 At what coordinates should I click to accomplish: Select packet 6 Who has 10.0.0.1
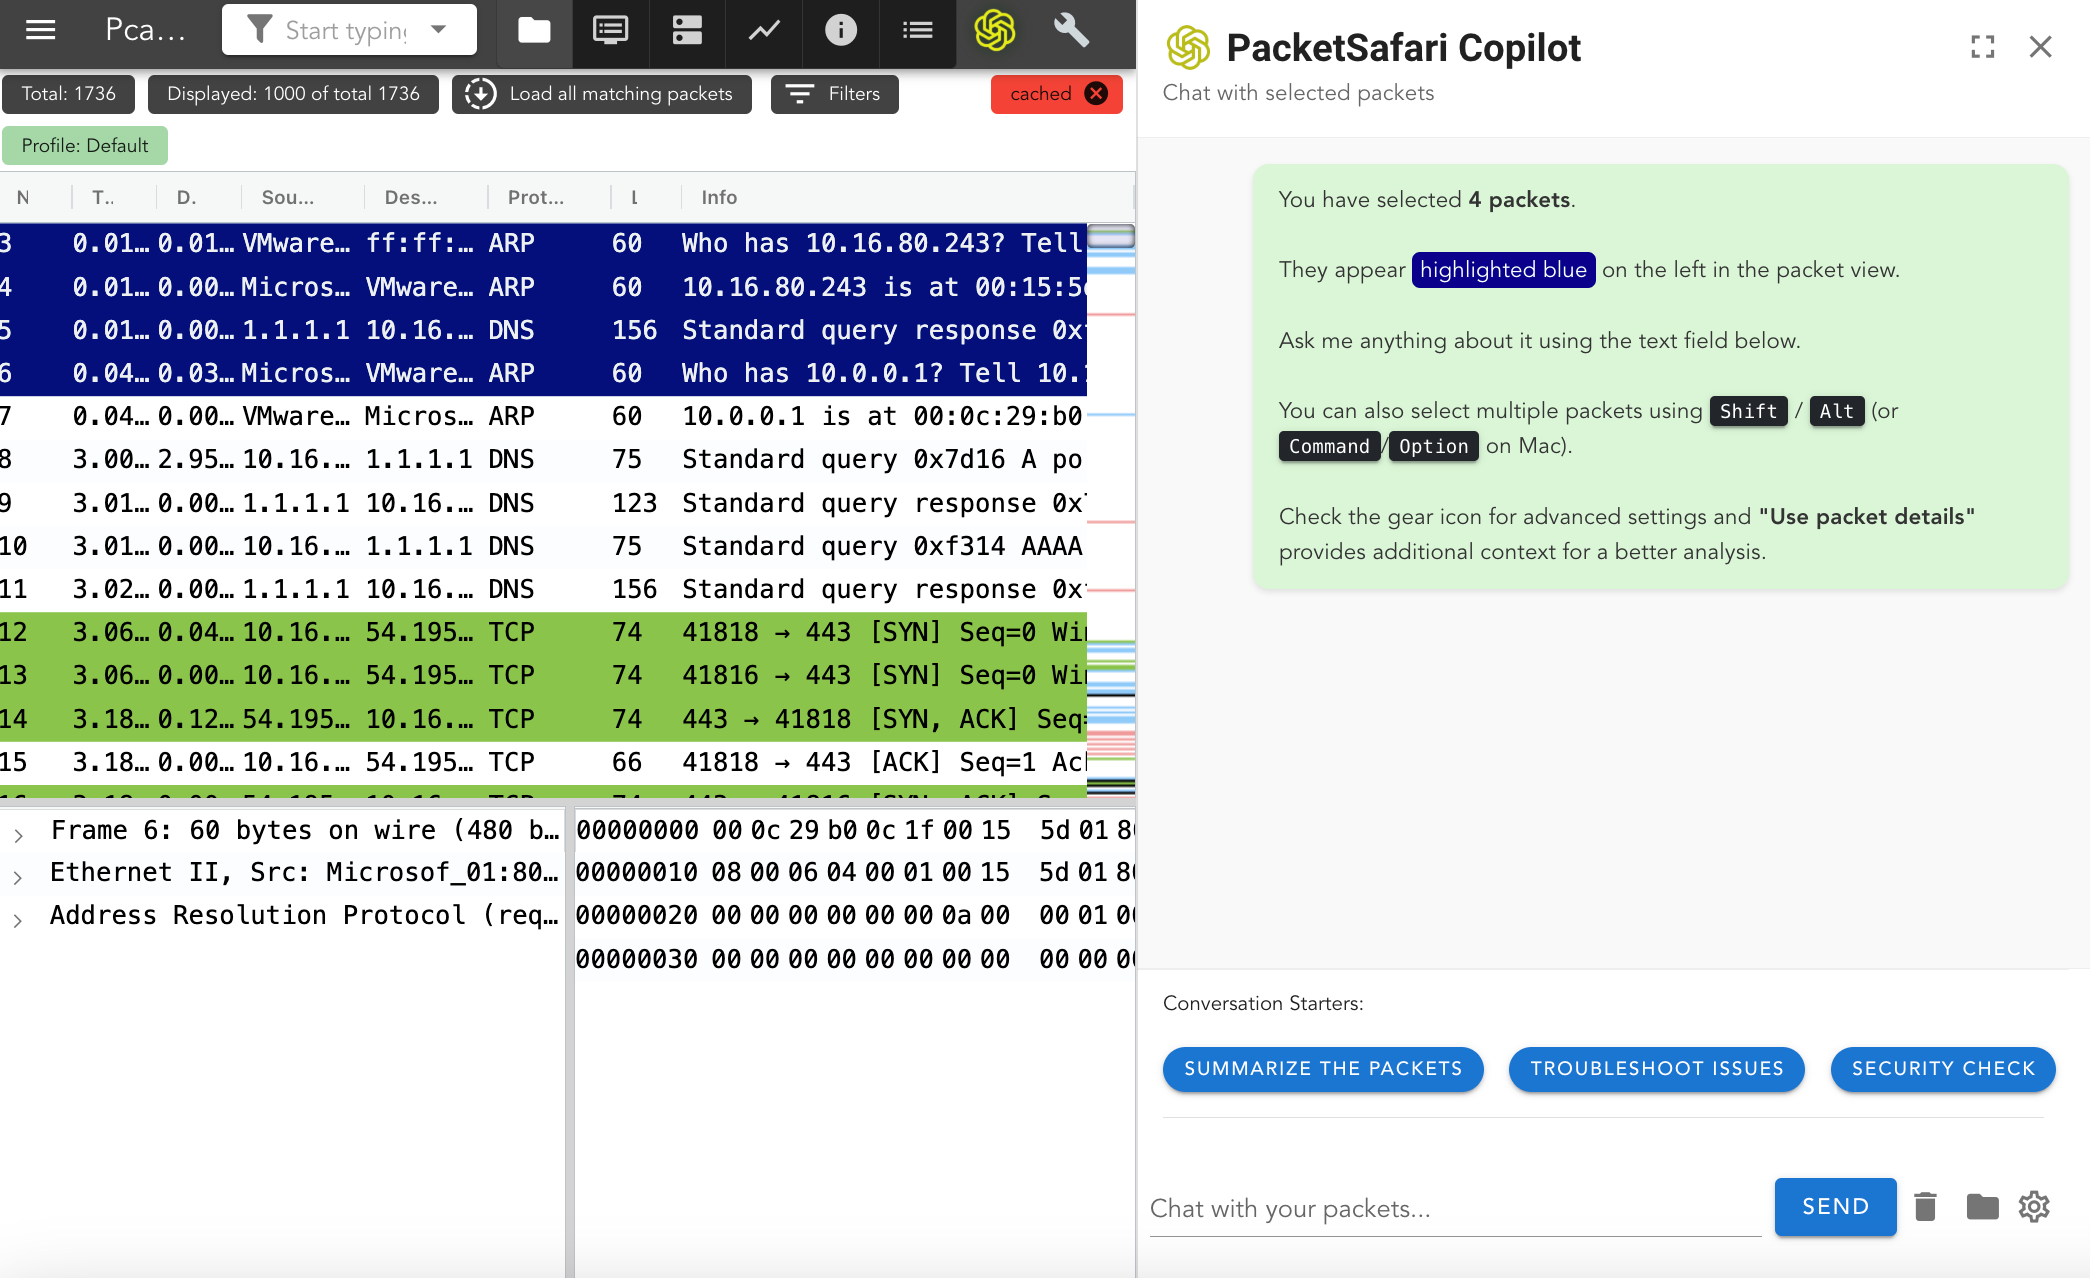(x=543, y=373)
